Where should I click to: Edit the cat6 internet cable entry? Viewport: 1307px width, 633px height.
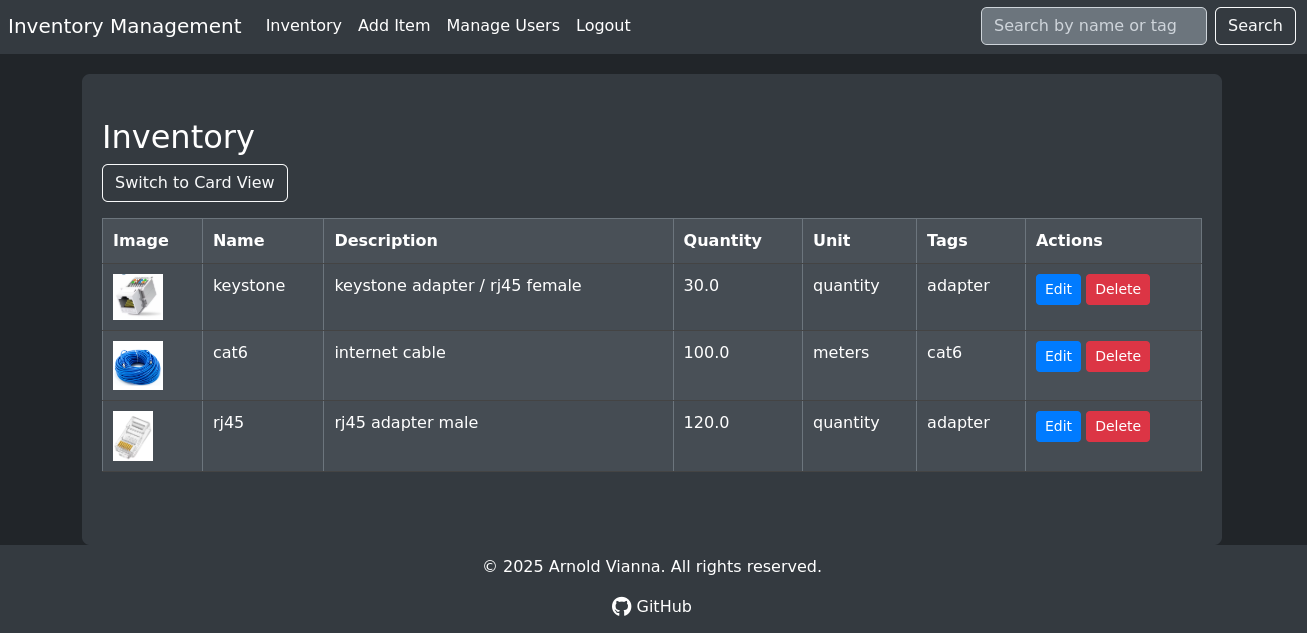(1058, 356)
